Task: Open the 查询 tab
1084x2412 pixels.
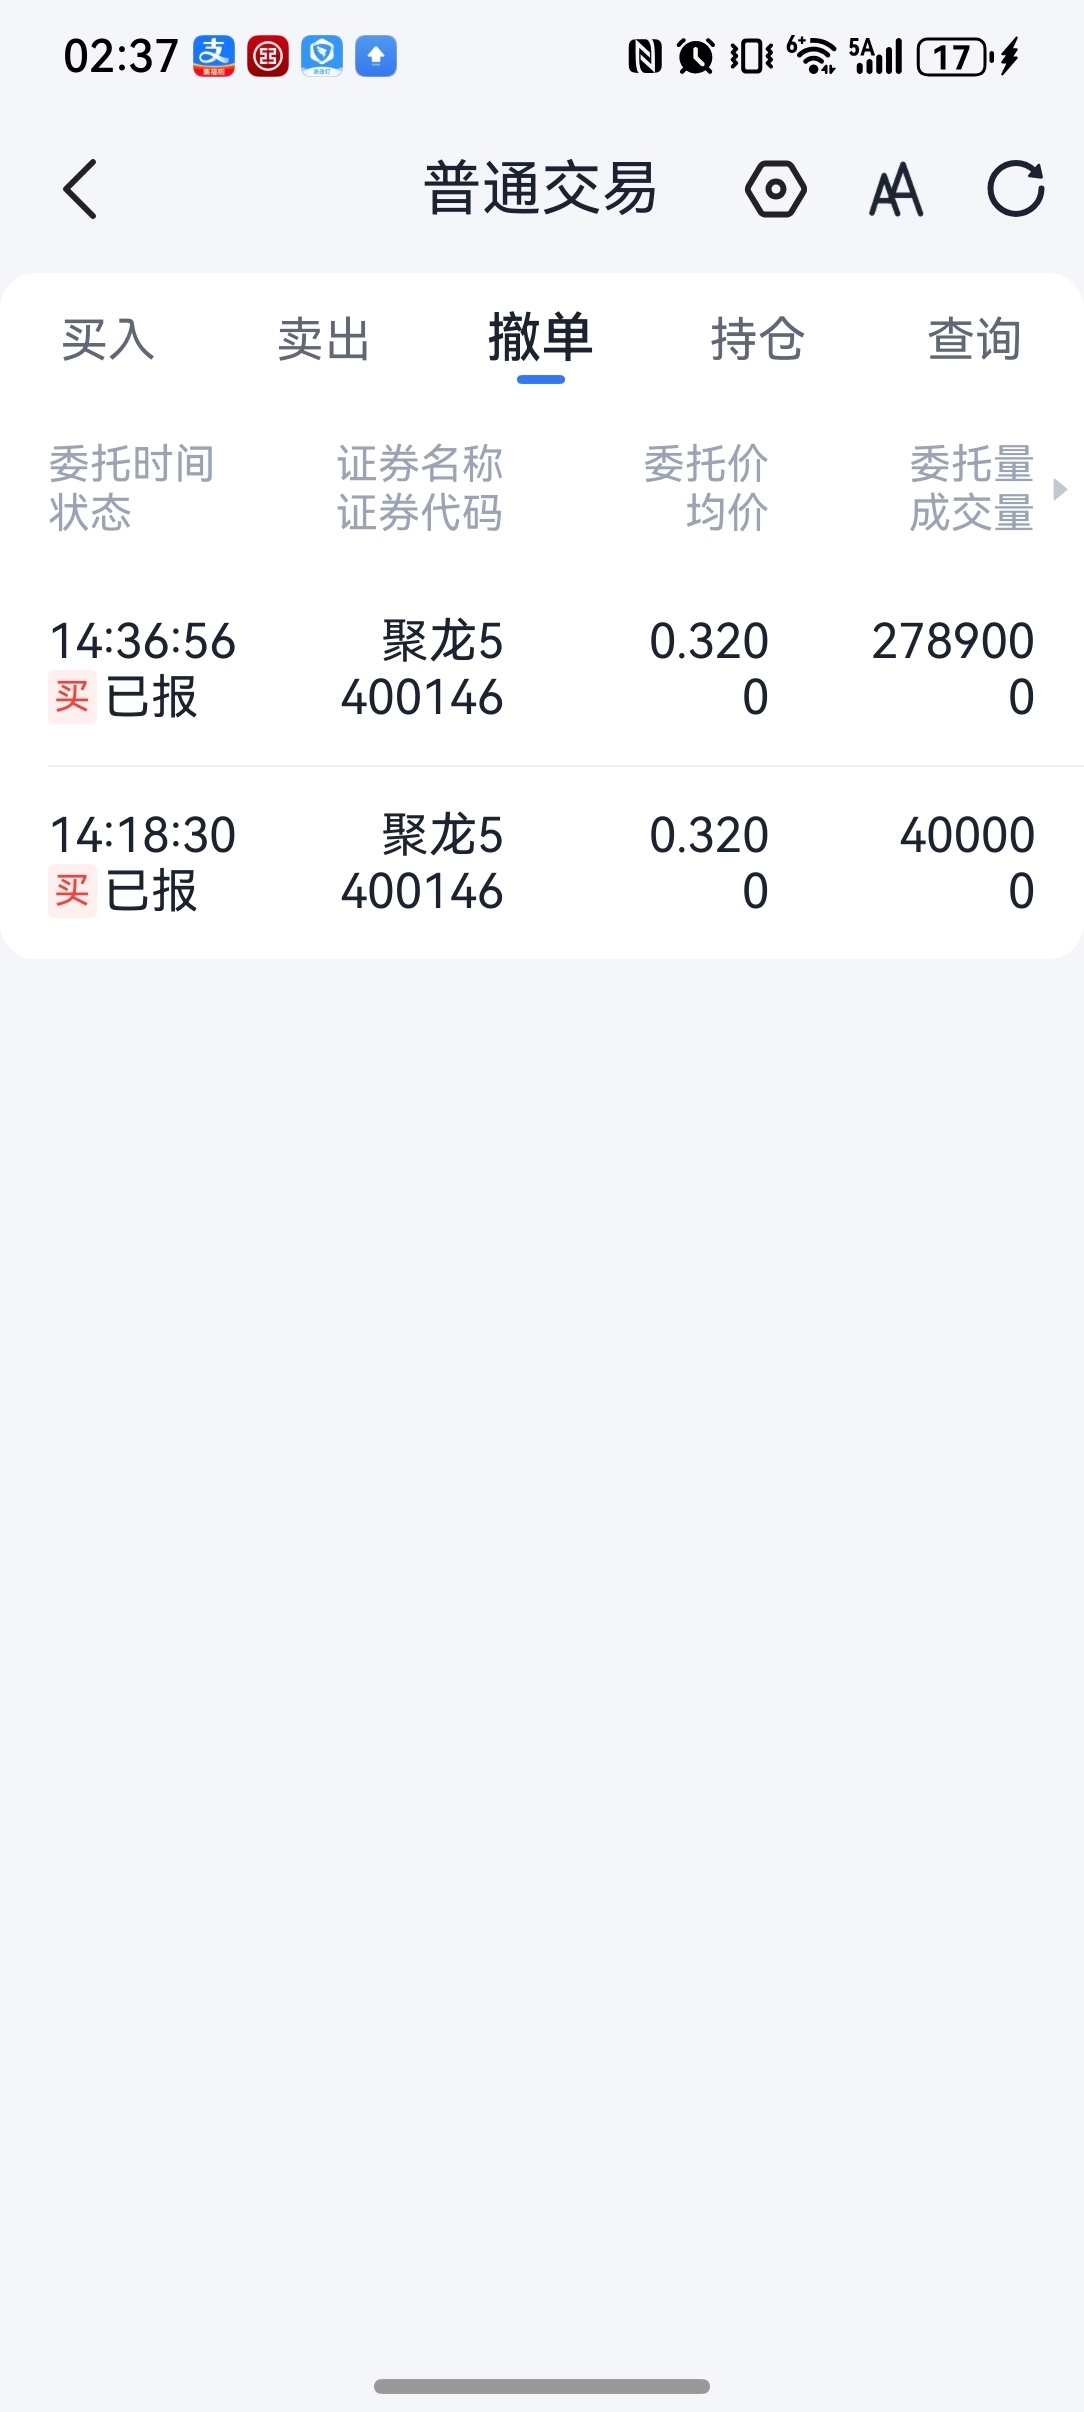Action: point(975,340)
